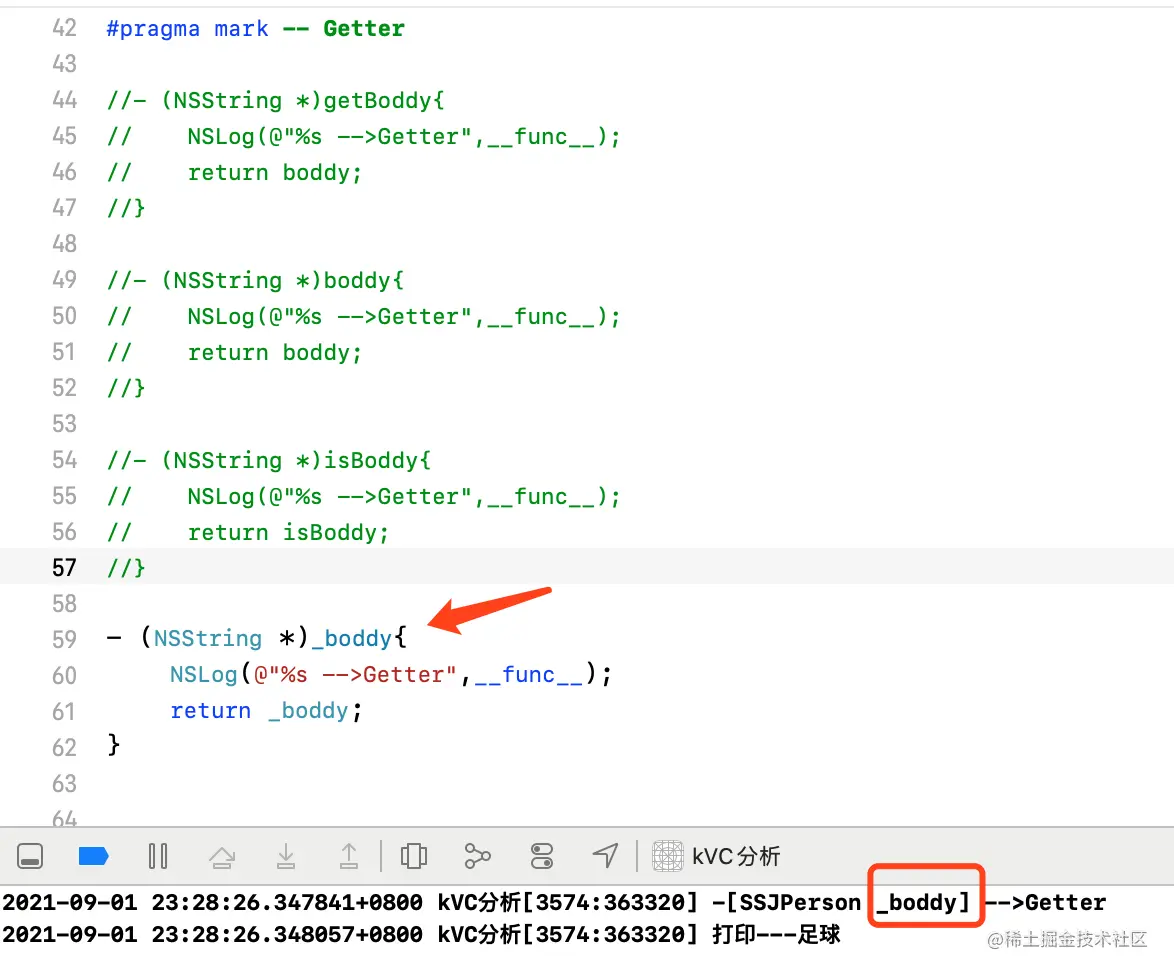Image resolution: width=1174 pixels, height=976 pixels.
Task: Click the '#pragma mark -- Getter' line
Action: pos(255,28)
